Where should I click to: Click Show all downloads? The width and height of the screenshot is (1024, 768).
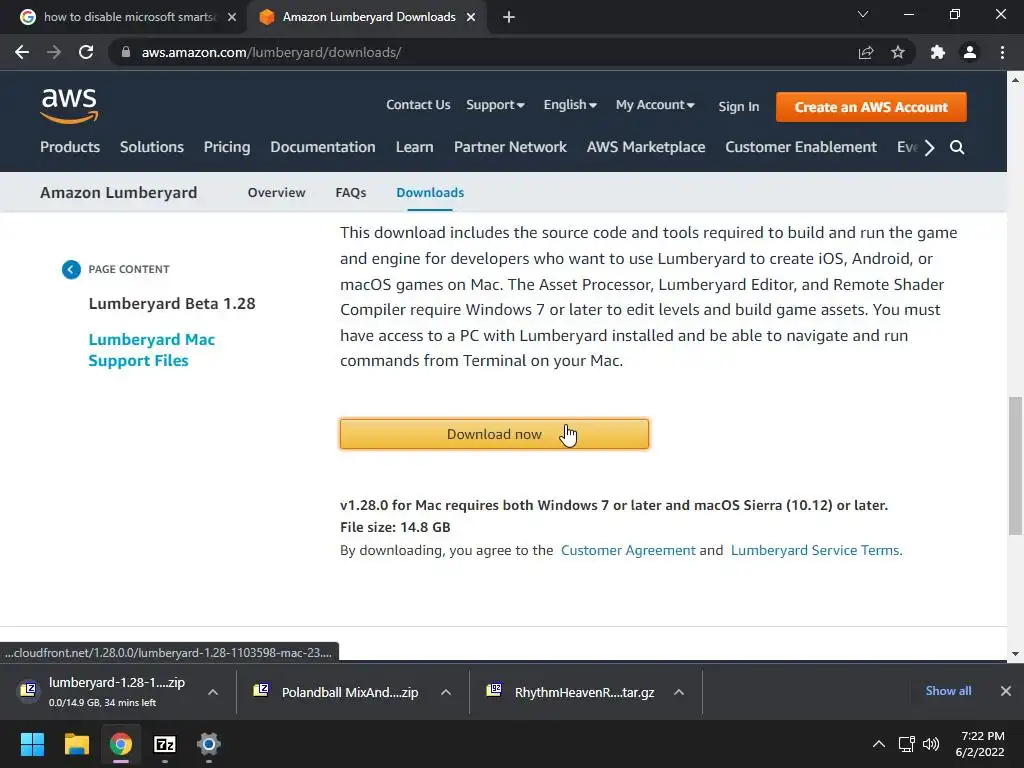pyautogui.click(x=948, y=691)
